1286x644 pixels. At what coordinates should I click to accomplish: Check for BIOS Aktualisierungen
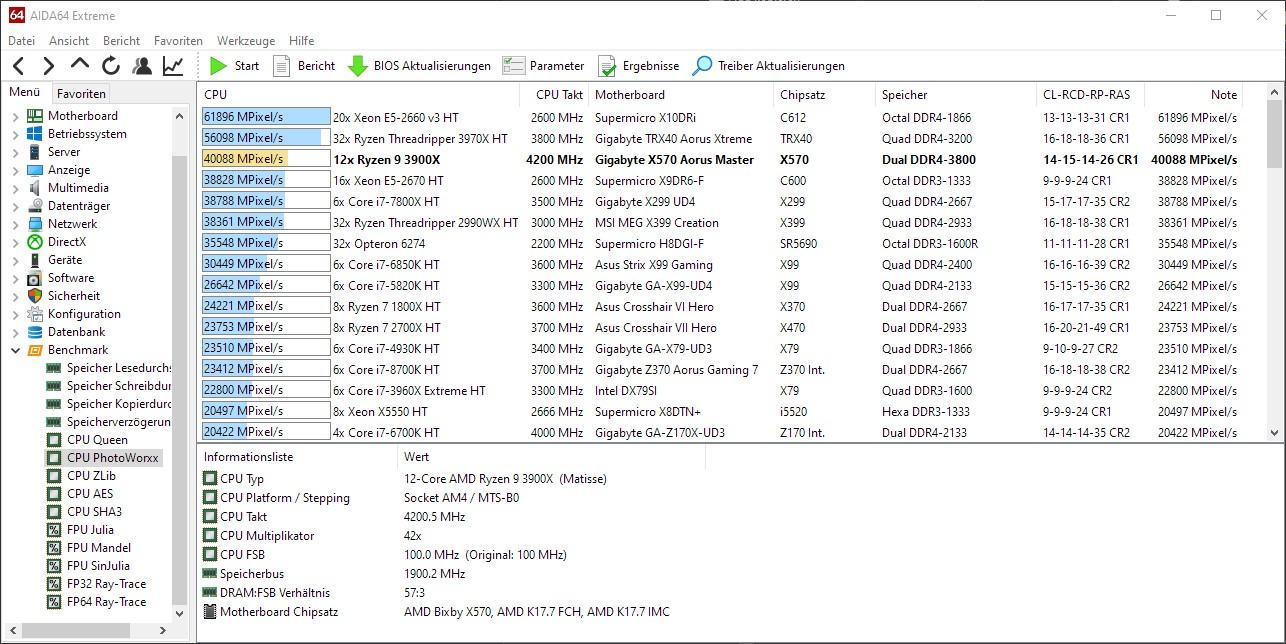click(419, 66)
